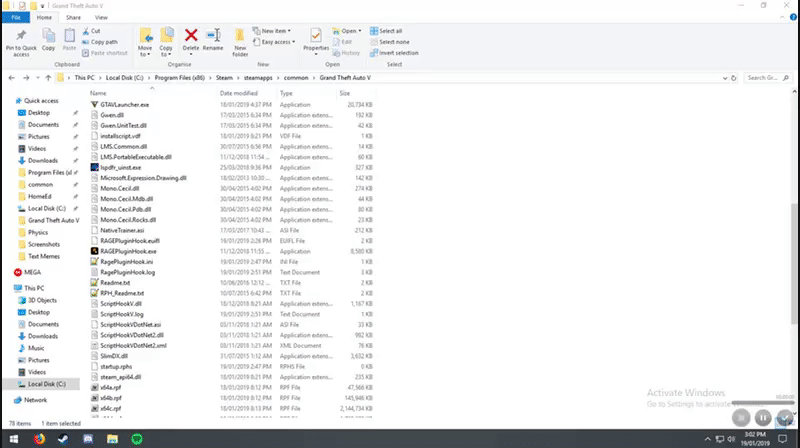Open recent locations dropdown arrow

tap(38, 78)
